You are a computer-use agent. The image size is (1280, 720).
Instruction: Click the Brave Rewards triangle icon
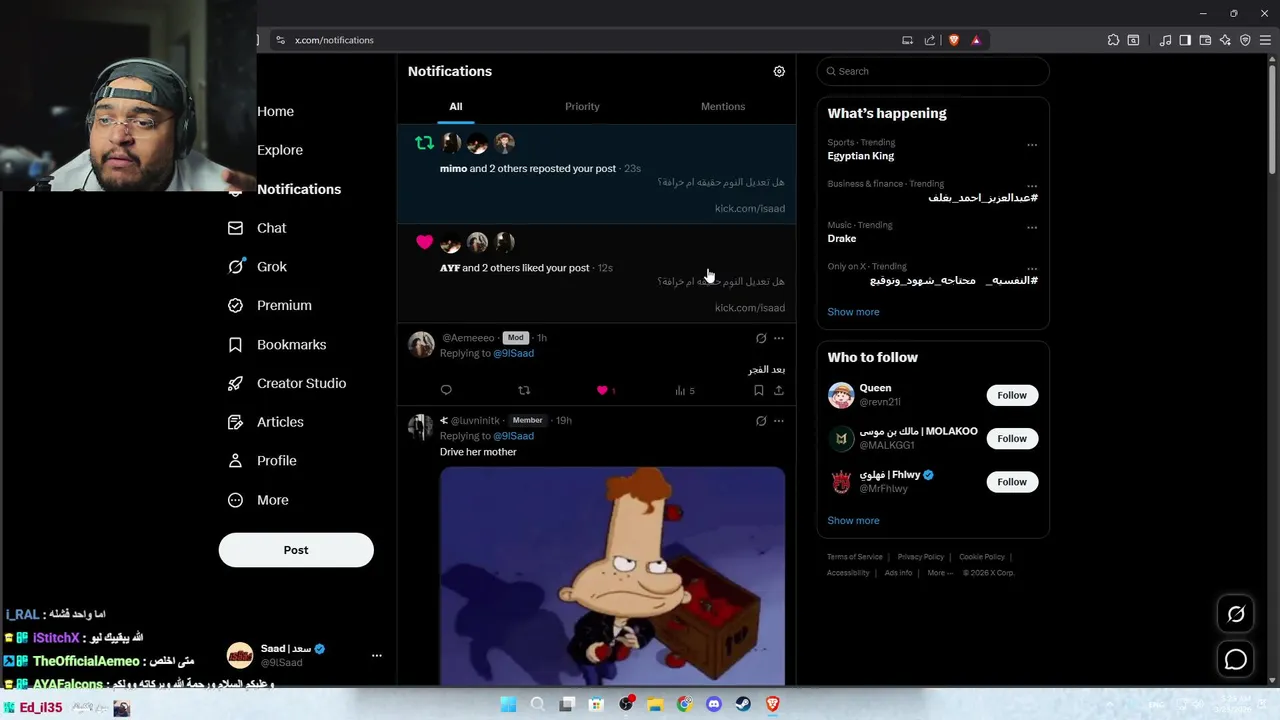976,40
